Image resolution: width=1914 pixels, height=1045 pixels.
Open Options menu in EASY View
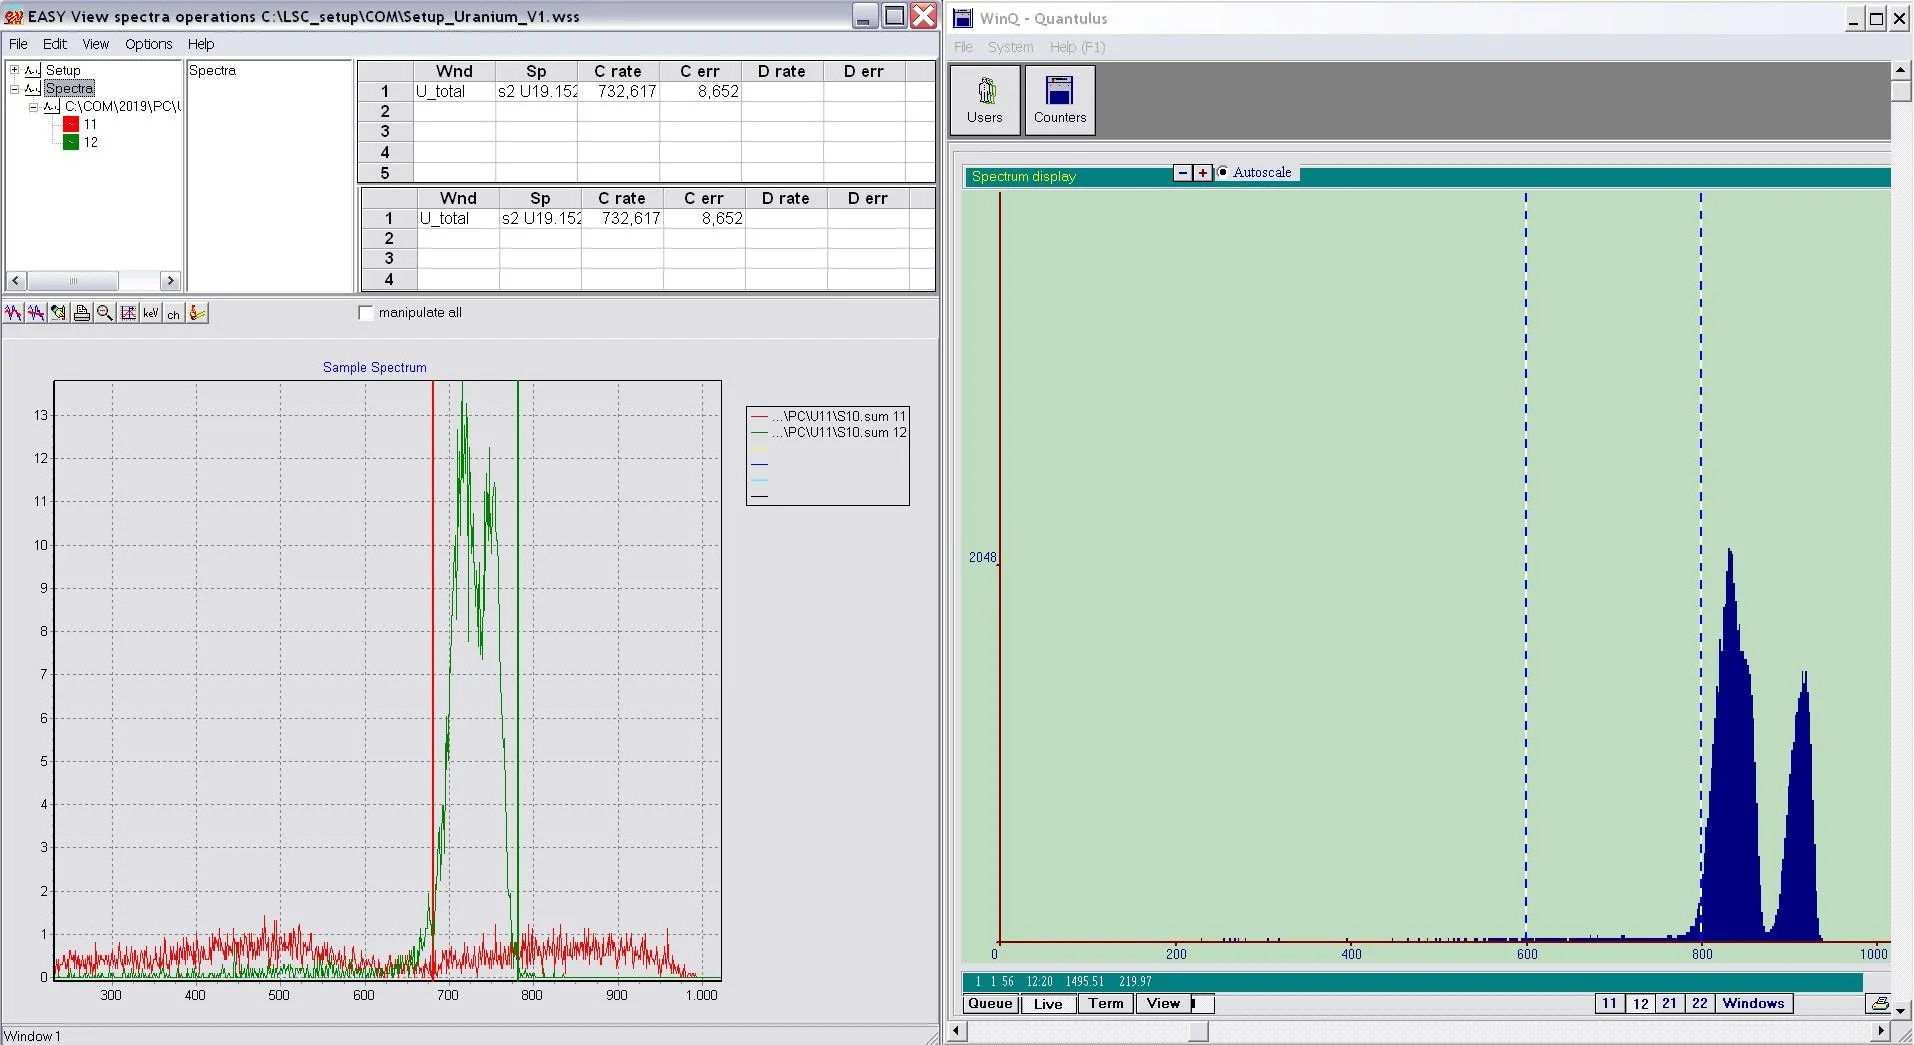[148, 44]
